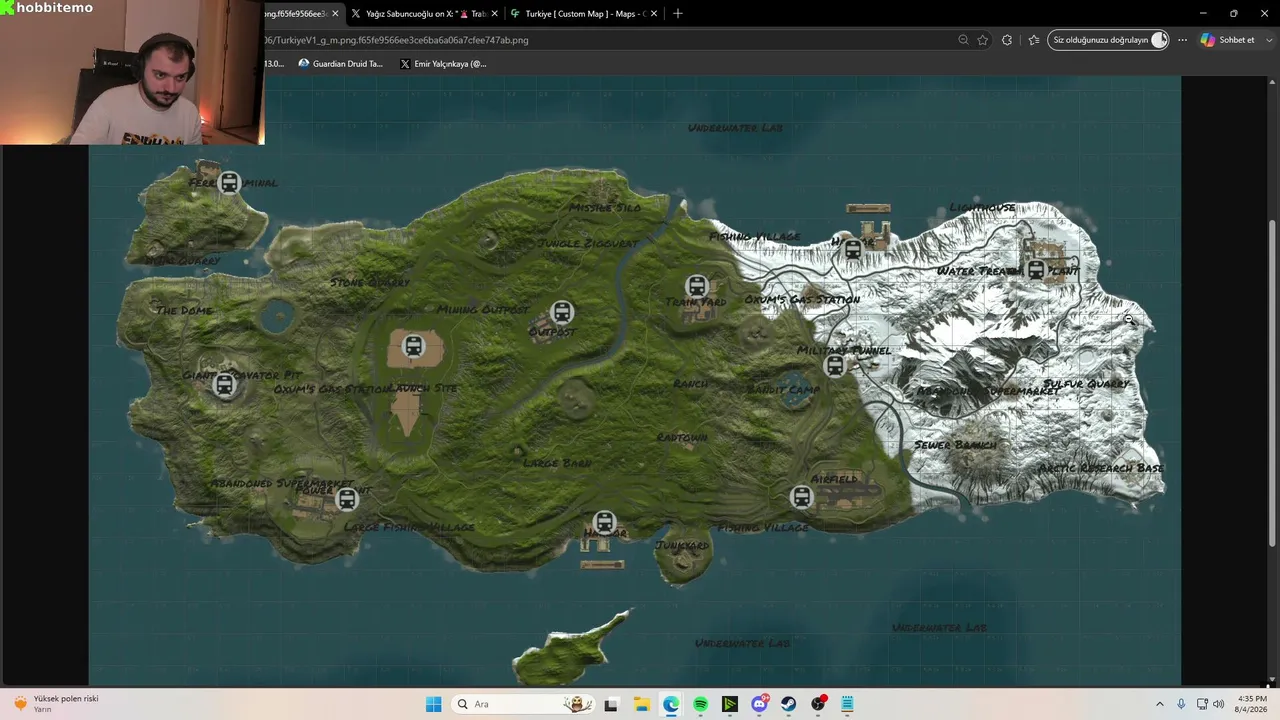
Task: Click the train icon at Giant Excavator Pit
Action: point(224,384)
